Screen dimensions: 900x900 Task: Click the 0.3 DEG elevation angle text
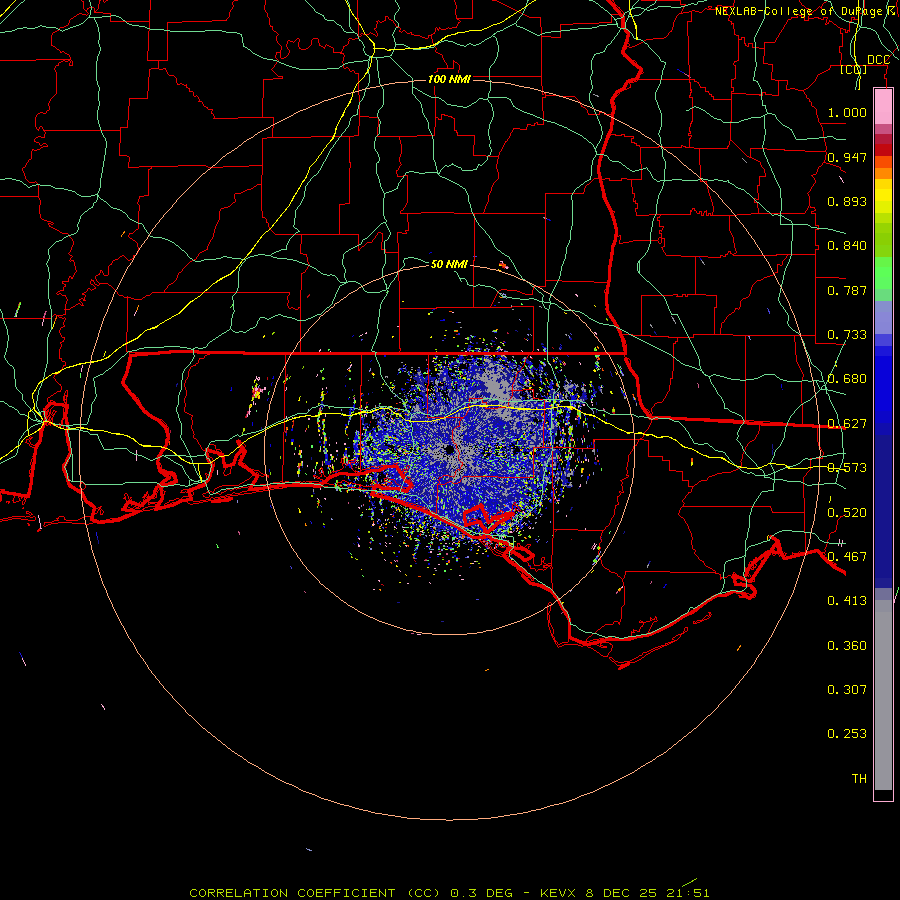click(483, 893)
